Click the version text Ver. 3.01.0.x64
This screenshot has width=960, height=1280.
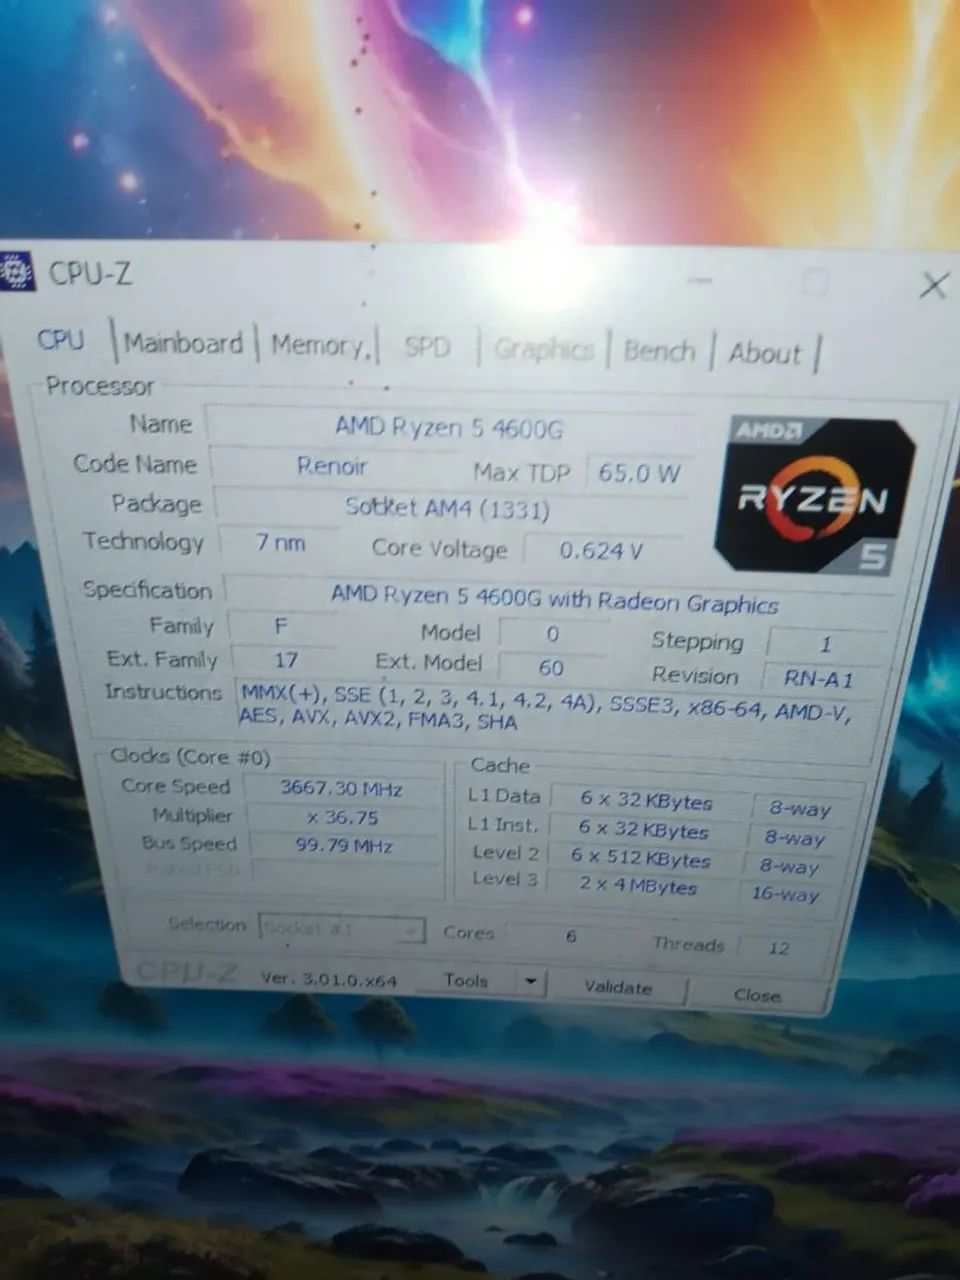pos(329,979)
